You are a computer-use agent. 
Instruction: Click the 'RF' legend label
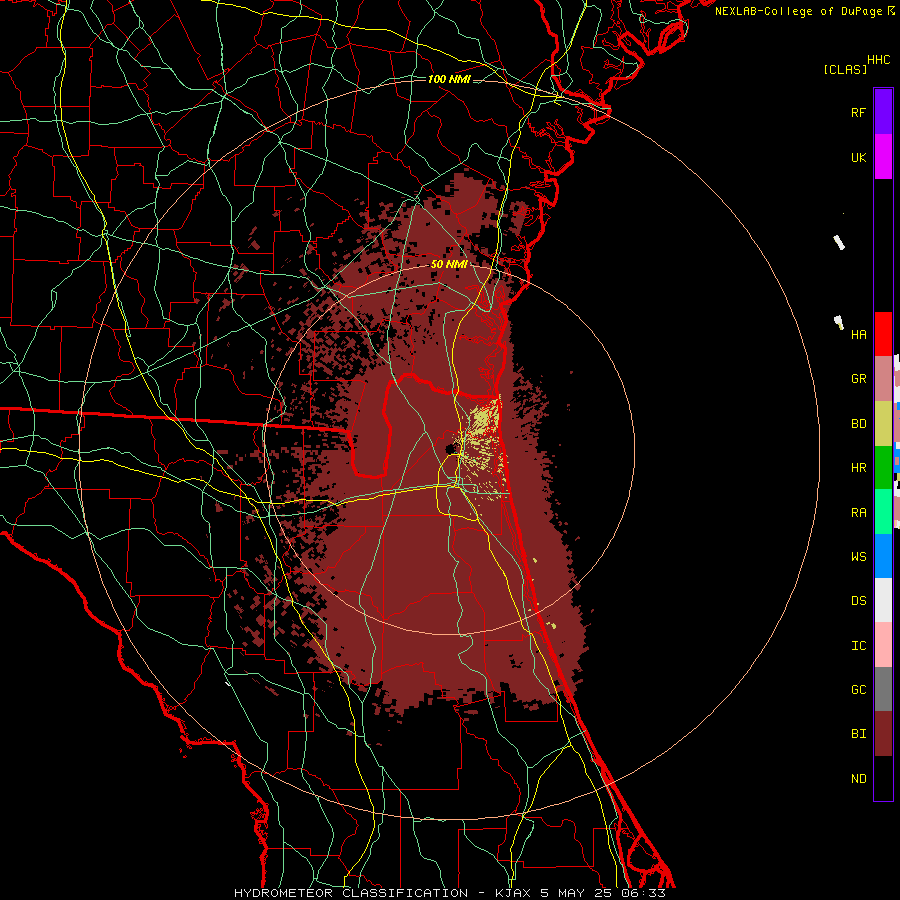pyautogui.click(x=858, y=112)
